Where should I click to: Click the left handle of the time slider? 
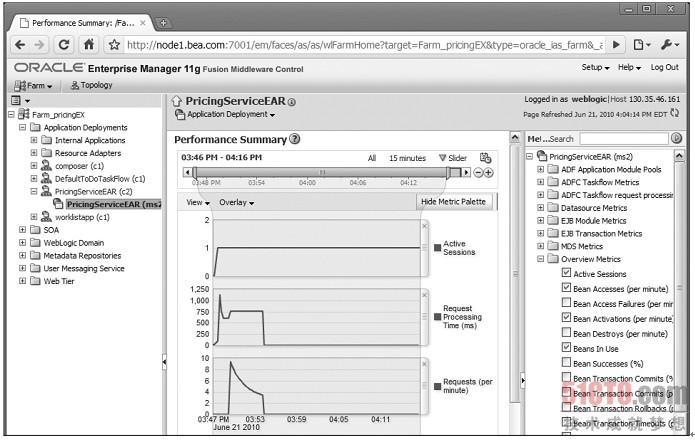click(195, 172)
